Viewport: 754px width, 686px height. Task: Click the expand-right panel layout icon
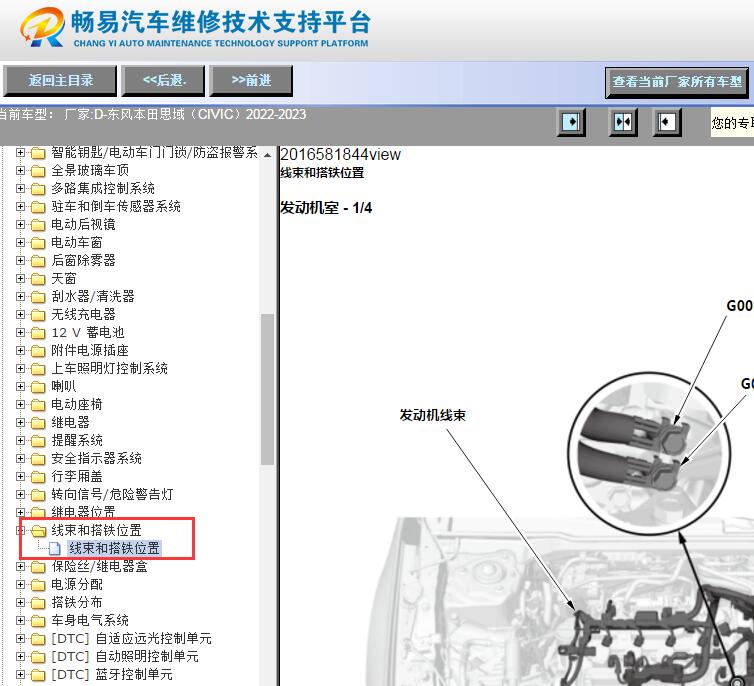pyautogui.click(x=571, y=122)
